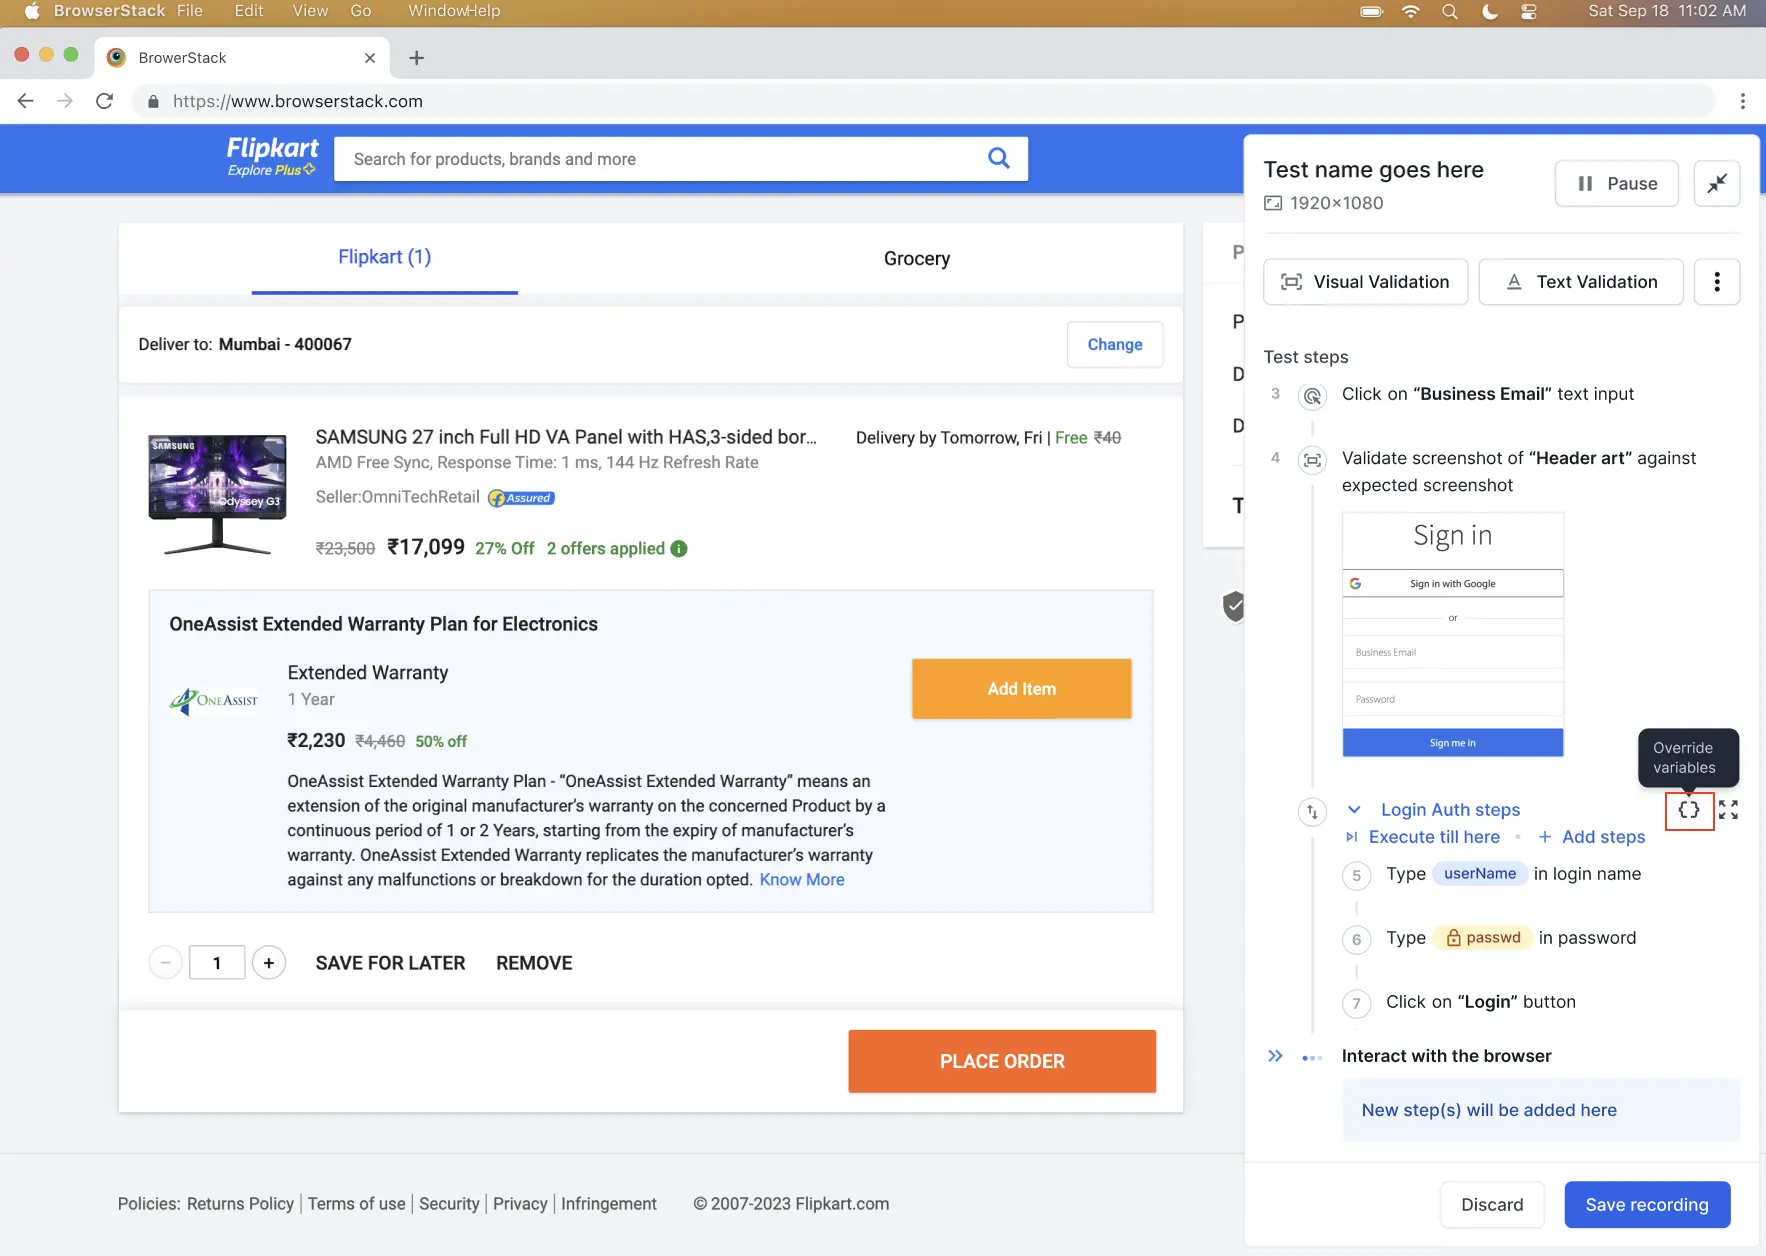Click the PLACE ORDER button

point(1002,1062)
